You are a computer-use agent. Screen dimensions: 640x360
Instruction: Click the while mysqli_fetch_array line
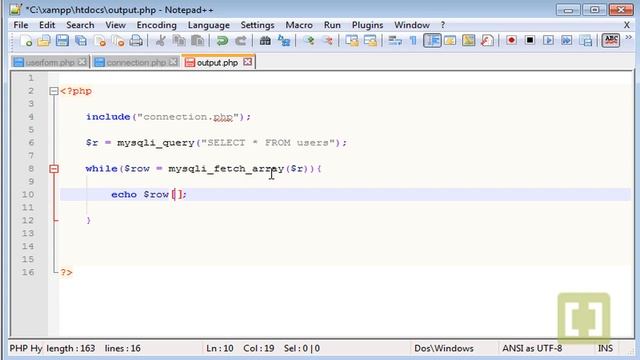pos(203,169)
